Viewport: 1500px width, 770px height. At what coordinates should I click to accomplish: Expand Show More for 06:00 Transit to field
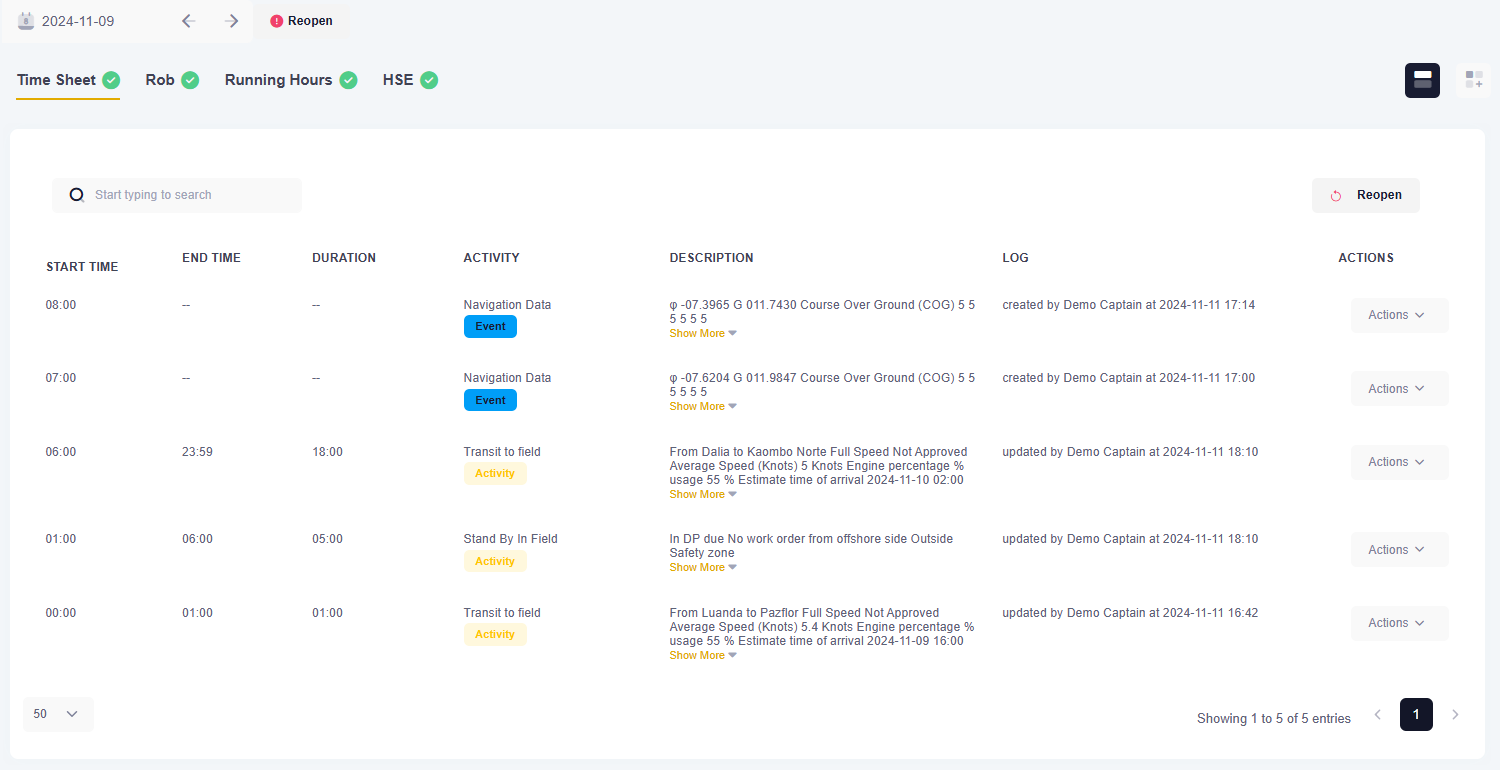(x=702, y=494)
